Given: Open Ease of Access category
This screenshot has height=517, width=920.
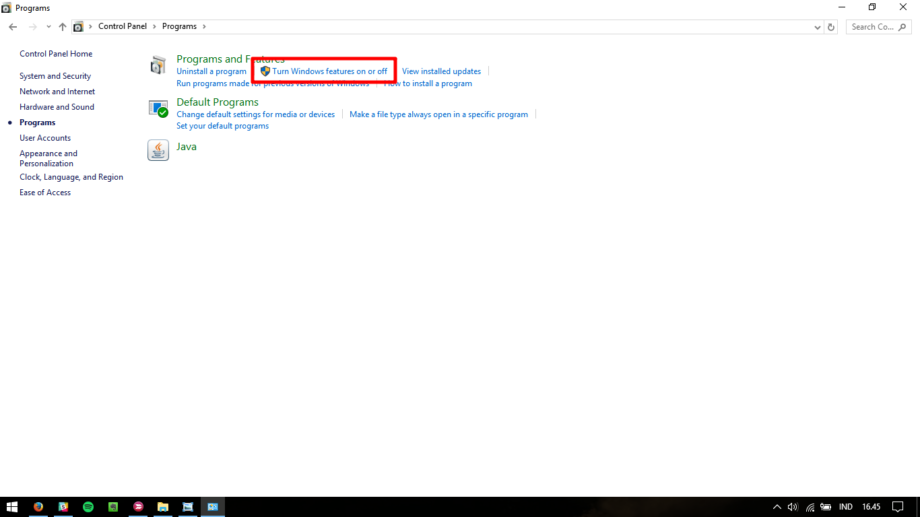Looking at the screenshot, I should point(45,192).
